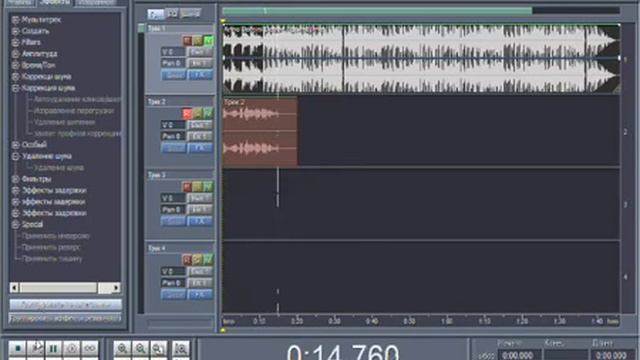This screenshot has height=360, width=640.
Task: Toggle the Loop playback infinity button
Action: click(90, 349)
